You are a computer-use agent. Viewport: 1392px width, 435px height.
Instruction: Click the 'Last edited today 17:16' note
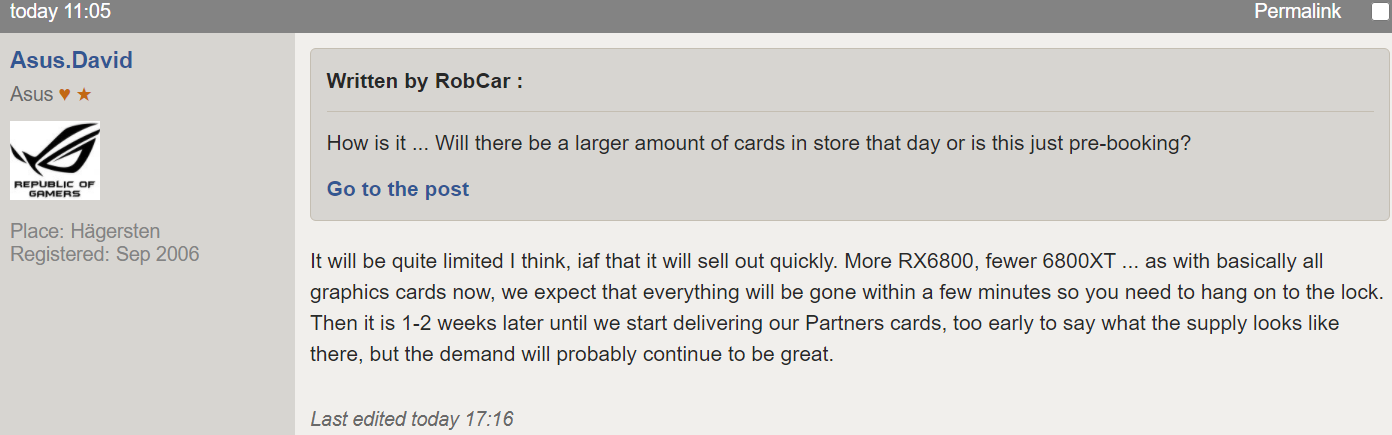(x=412, y=419)
